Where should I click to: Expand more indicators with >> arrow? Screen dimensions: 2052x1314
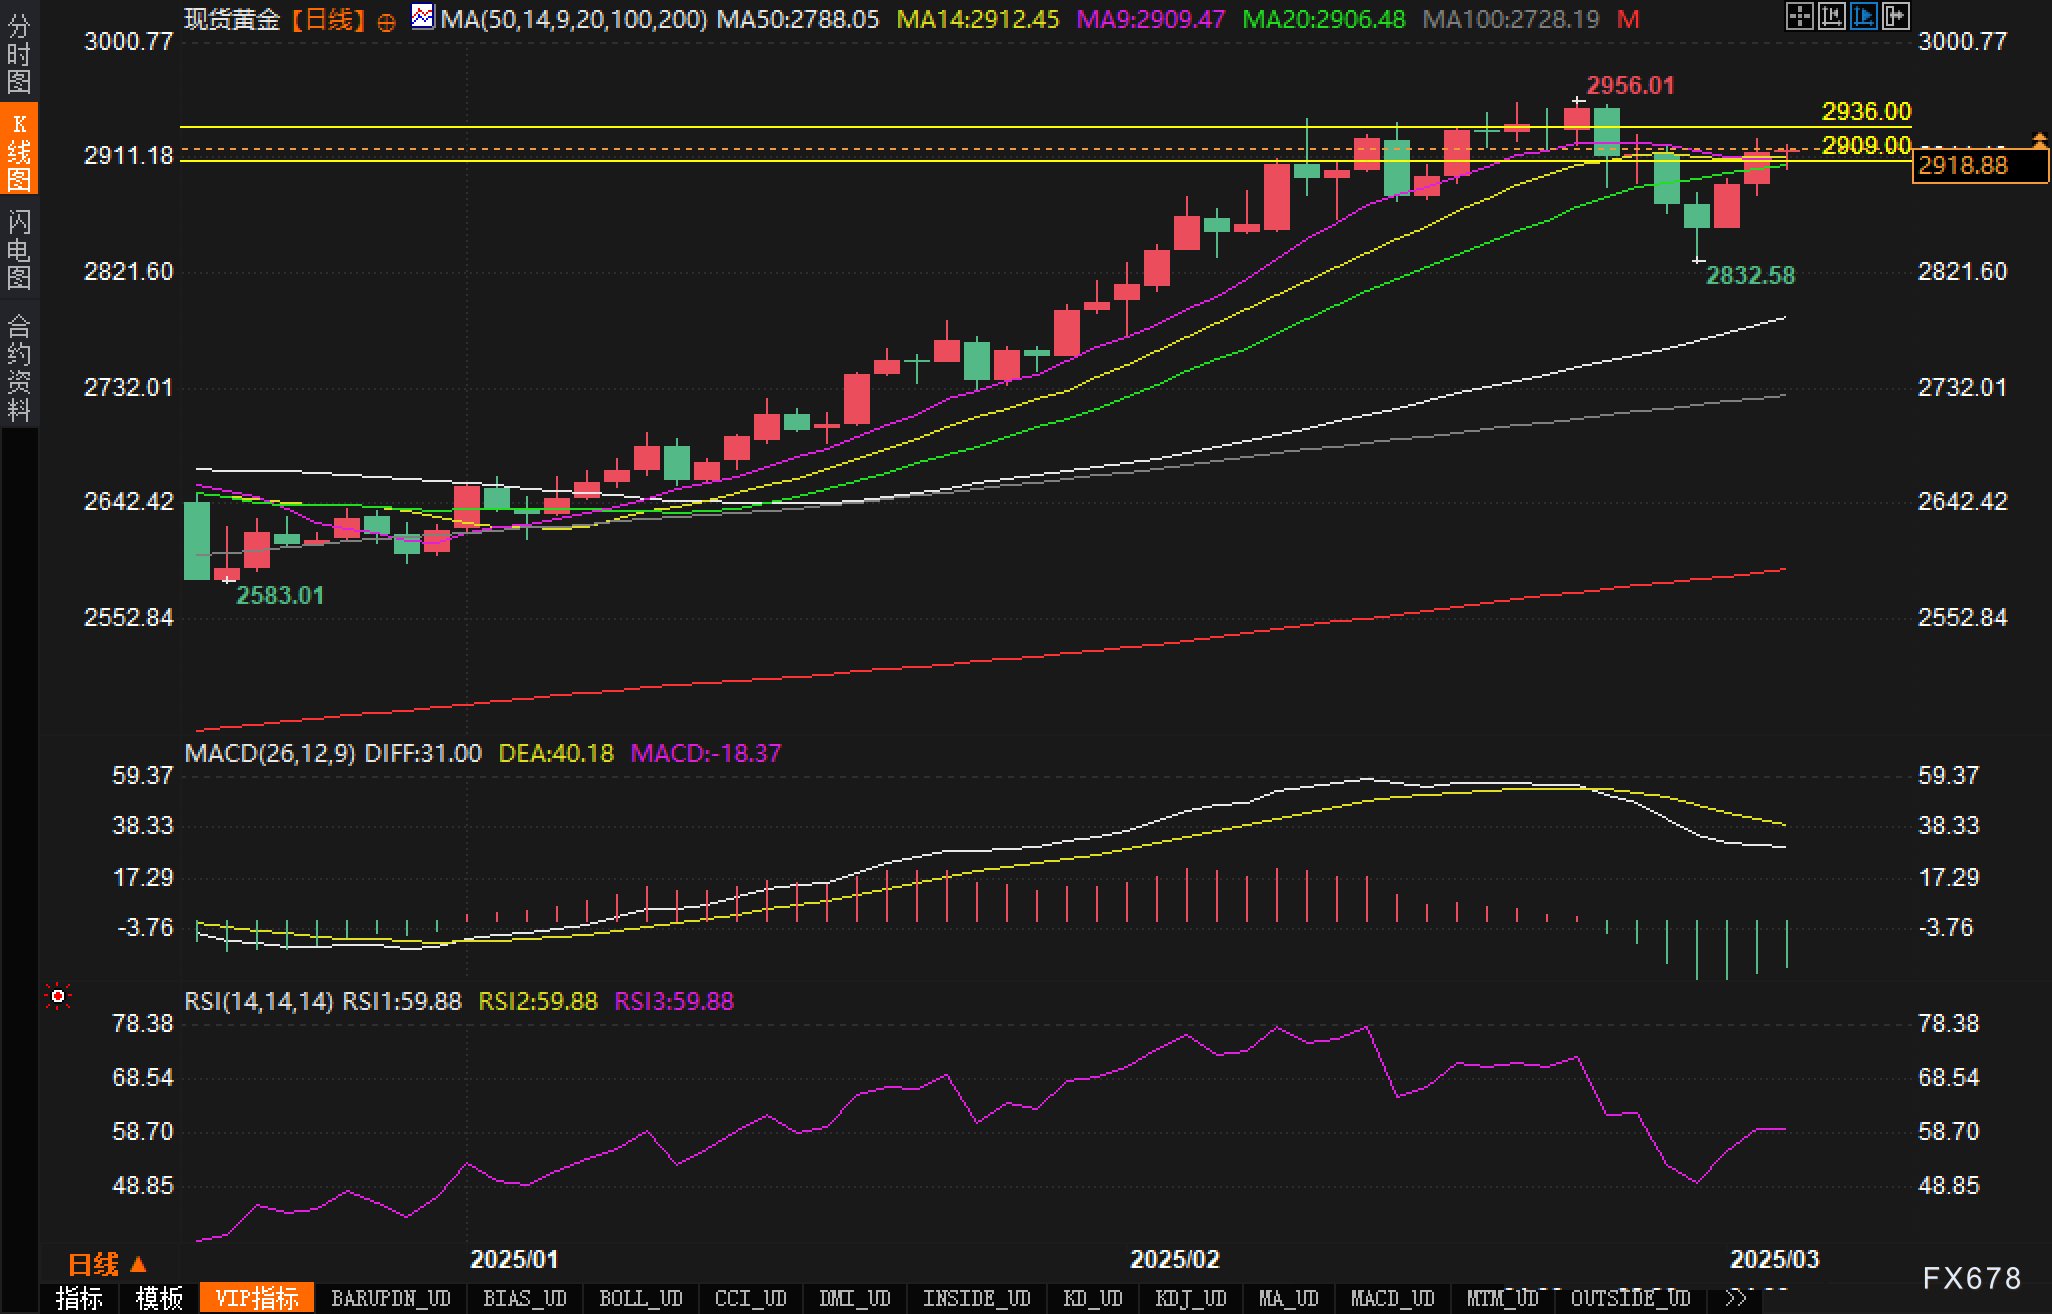[x=1737, y=1298]
